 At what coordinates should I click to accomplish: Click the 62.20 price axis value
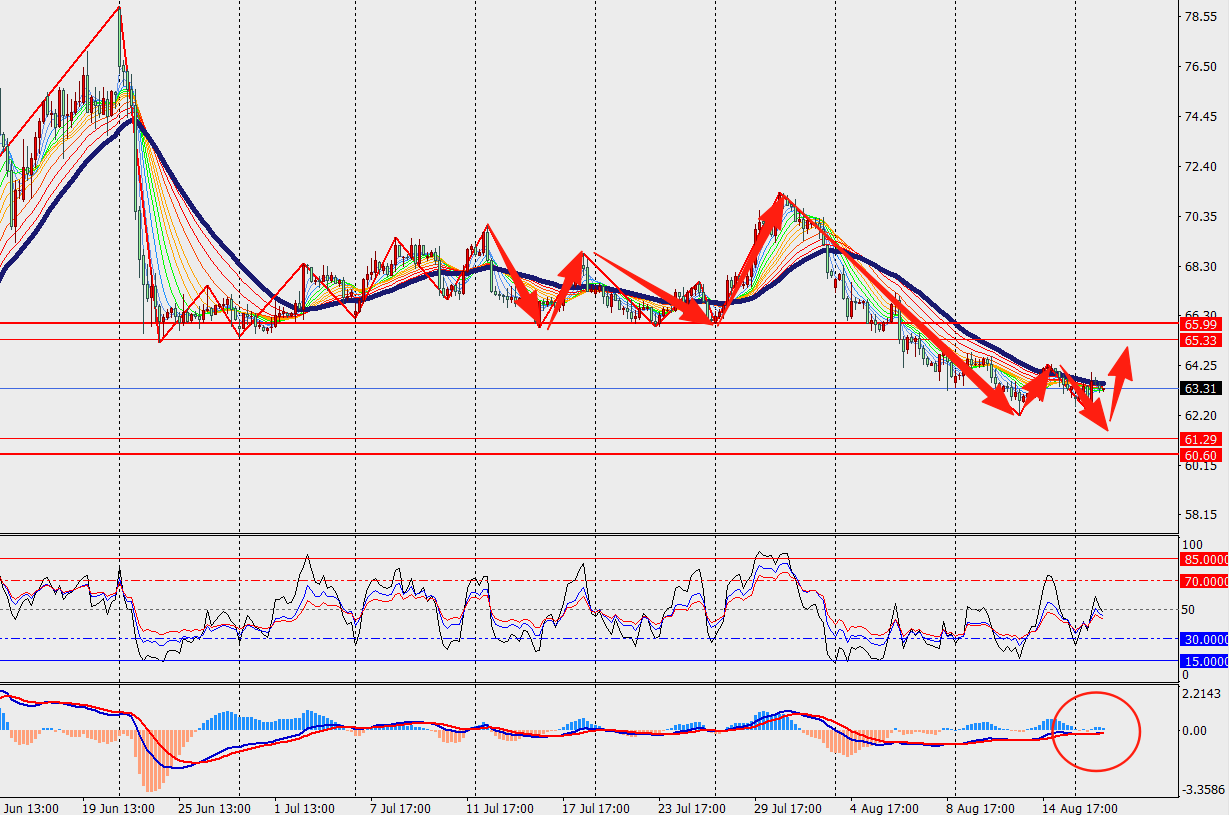click(x=1200, y=415)
